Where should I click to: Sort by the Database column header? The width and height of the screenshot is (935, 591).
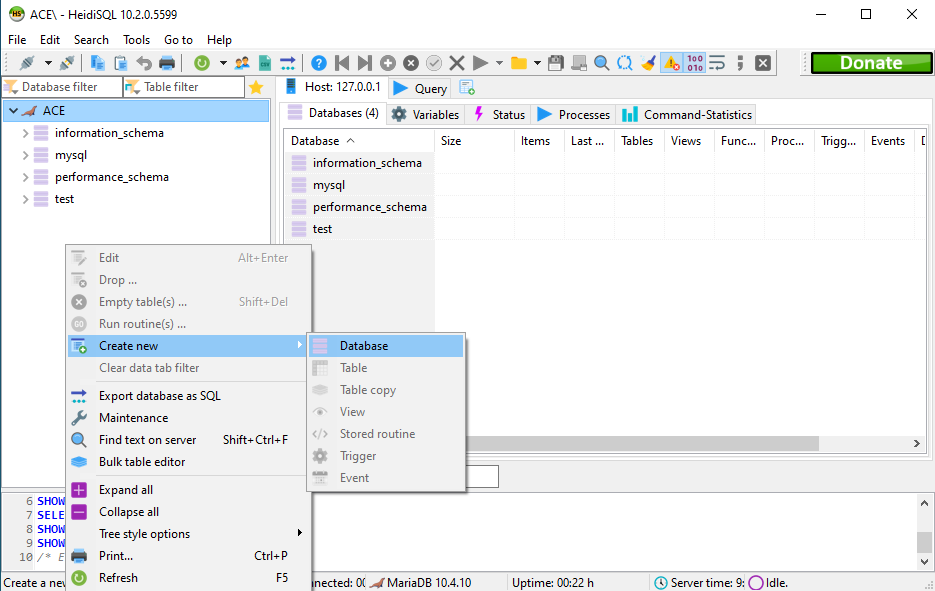tap(360, 141)
